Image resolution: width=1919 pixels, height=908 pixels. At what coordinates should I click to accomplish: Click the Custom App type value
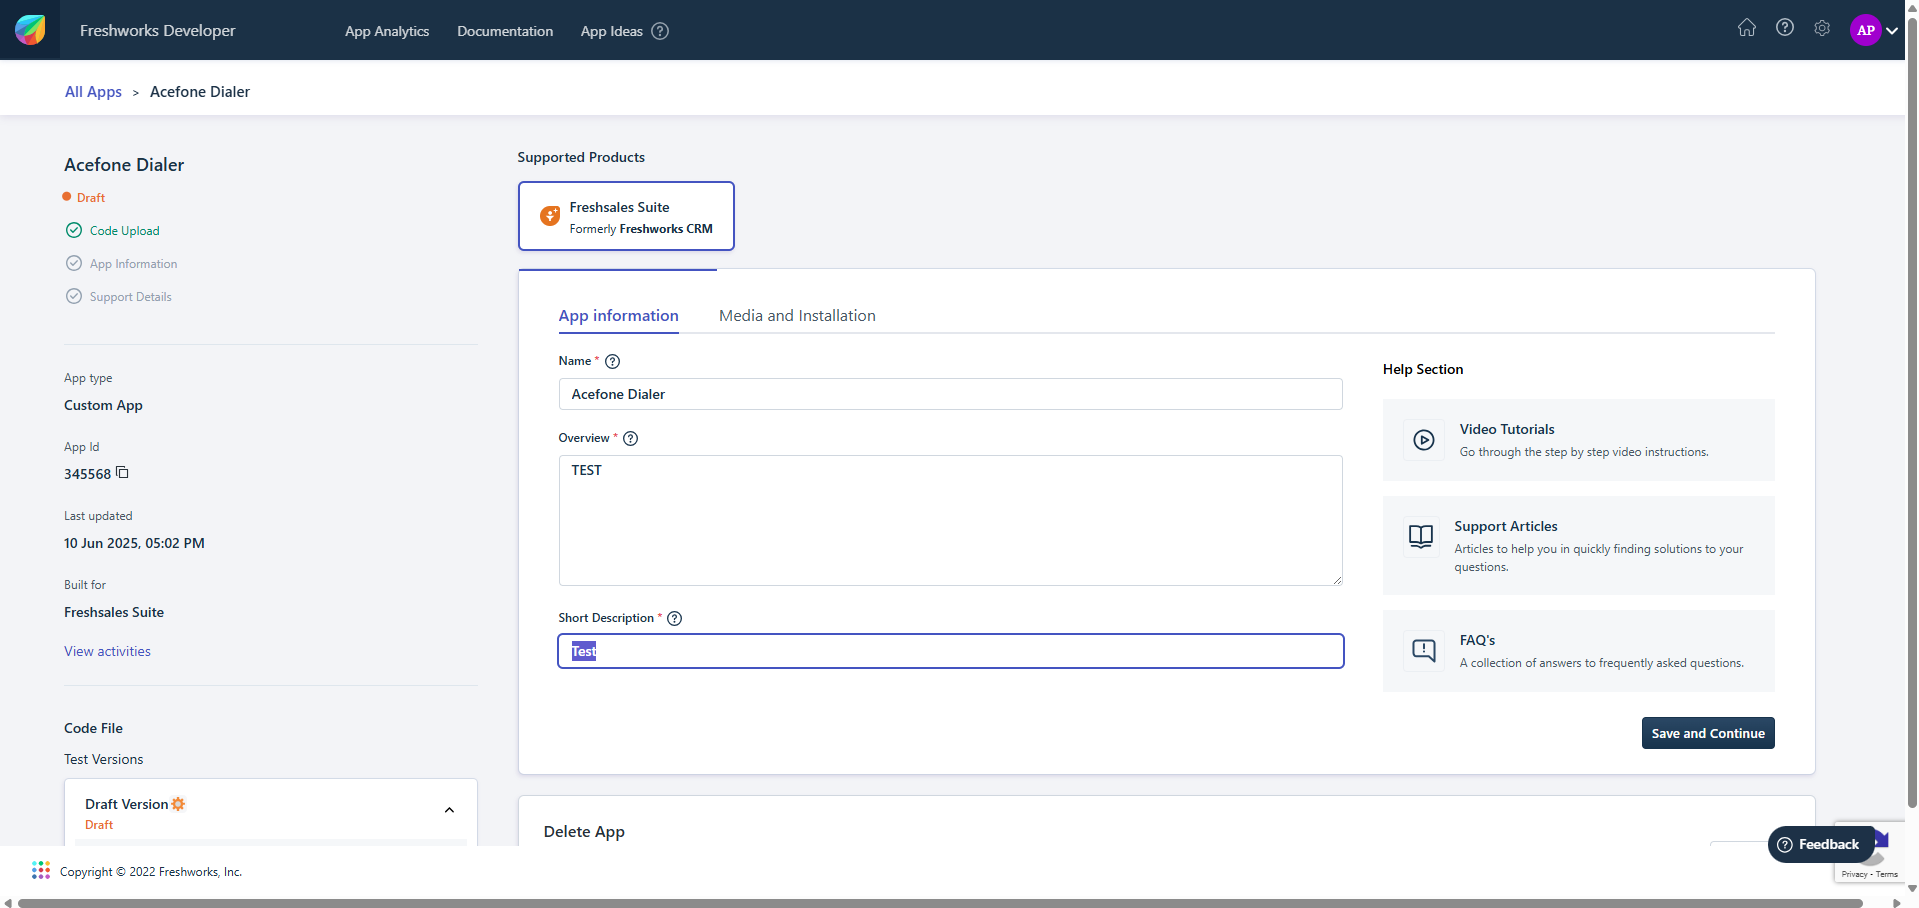point(103,405)
